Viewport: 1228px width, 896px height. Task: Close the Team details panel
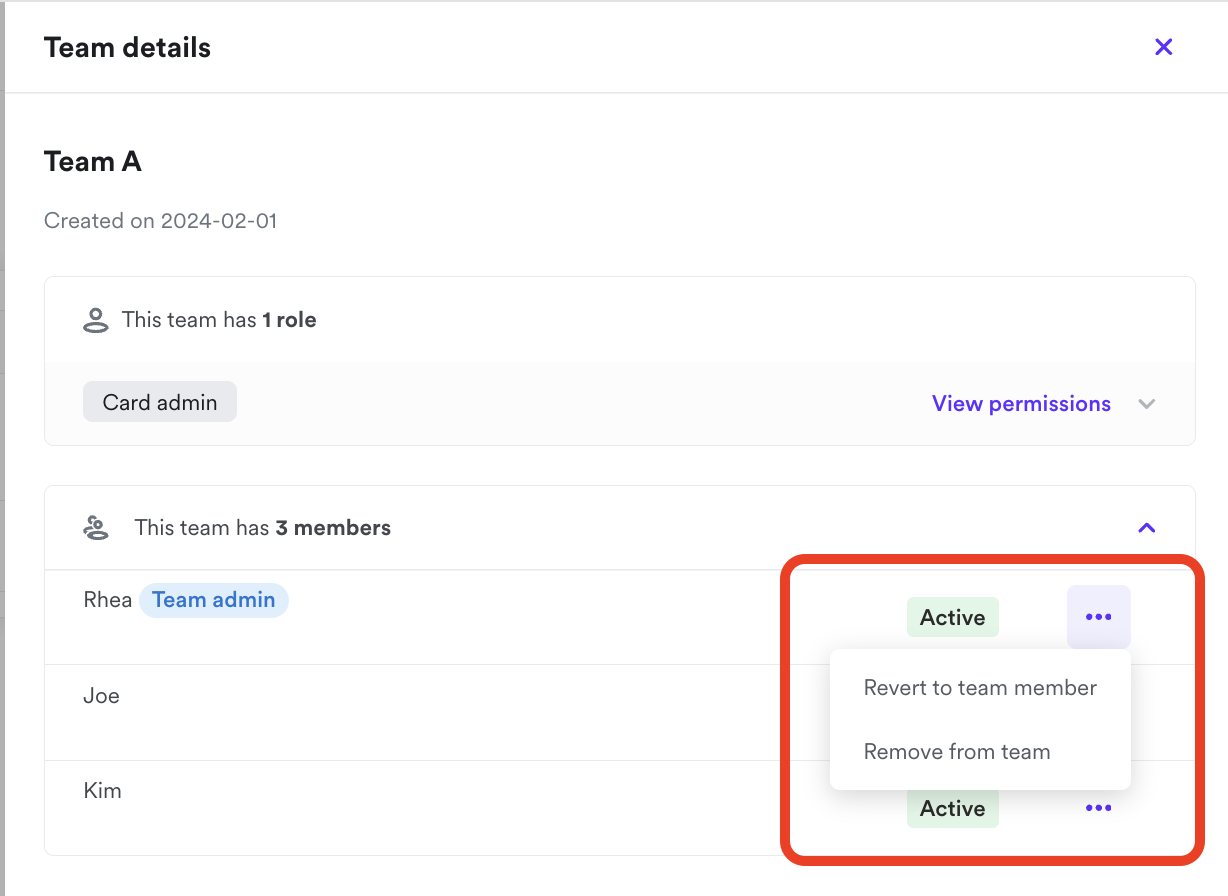pos(1163,47)
